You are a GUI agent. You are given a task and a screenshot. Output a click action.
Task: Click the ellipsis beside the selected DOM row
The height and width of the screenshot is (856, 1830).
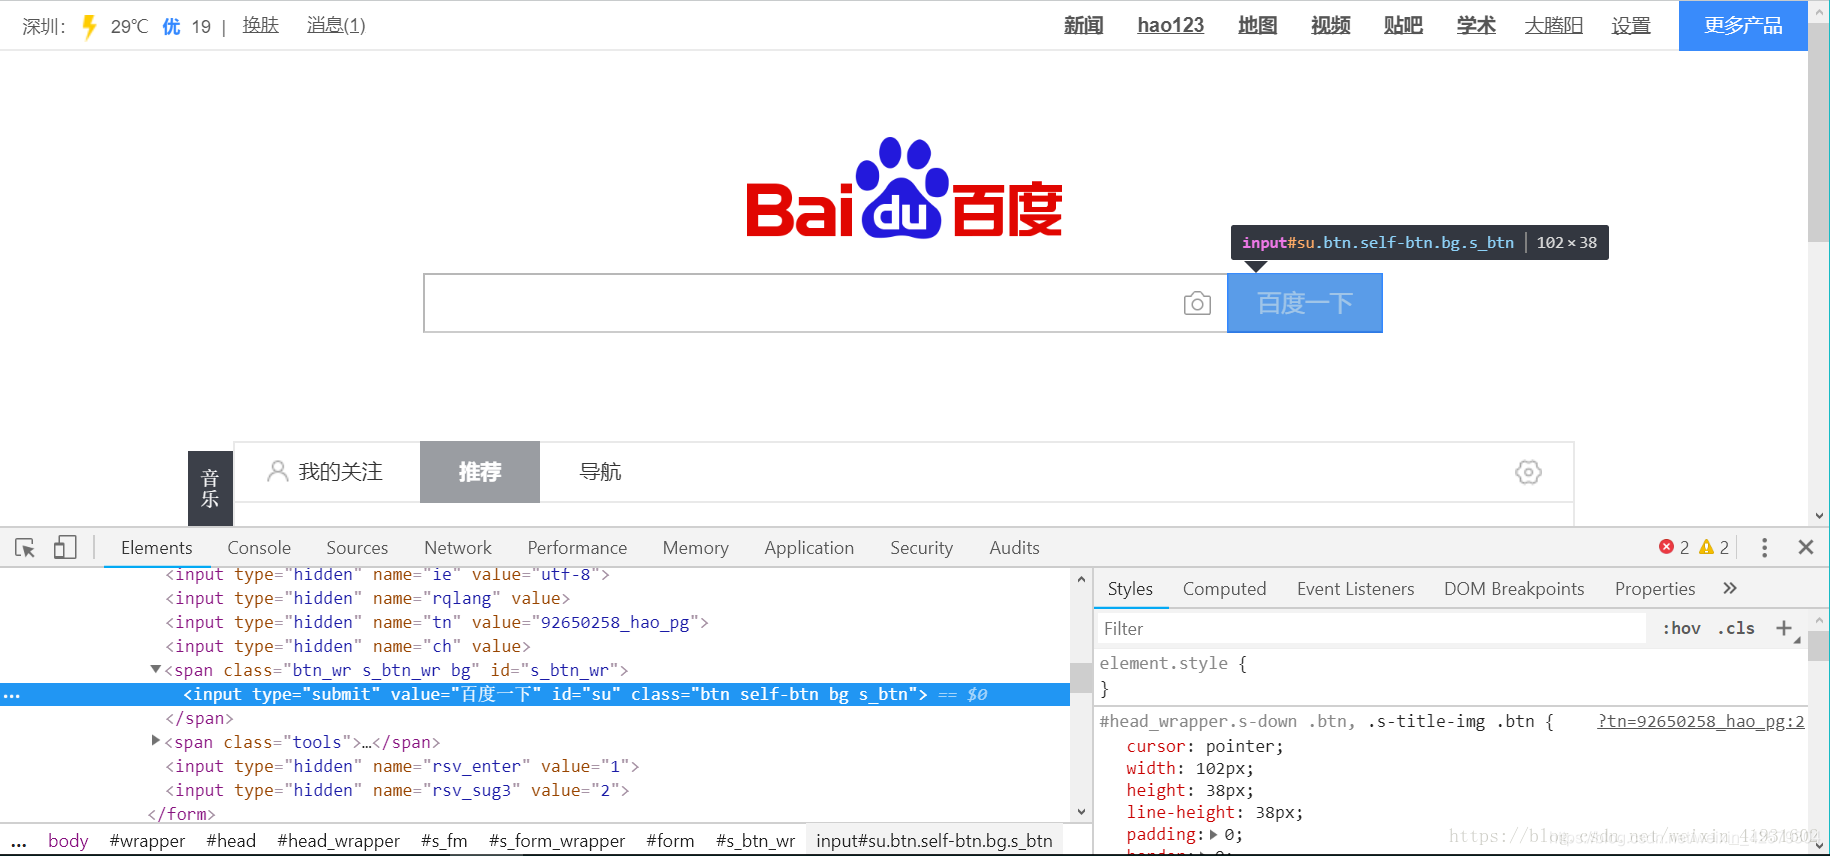tap(12, 695)
